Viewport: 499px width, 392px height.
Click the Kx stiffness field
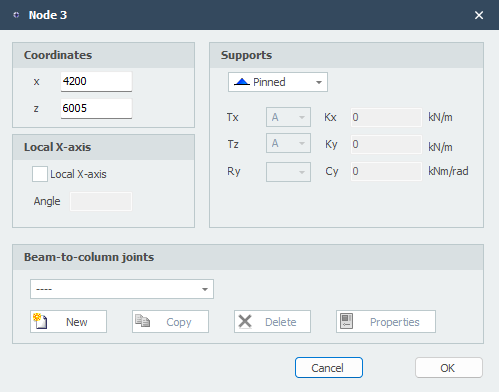pos(386,117)
